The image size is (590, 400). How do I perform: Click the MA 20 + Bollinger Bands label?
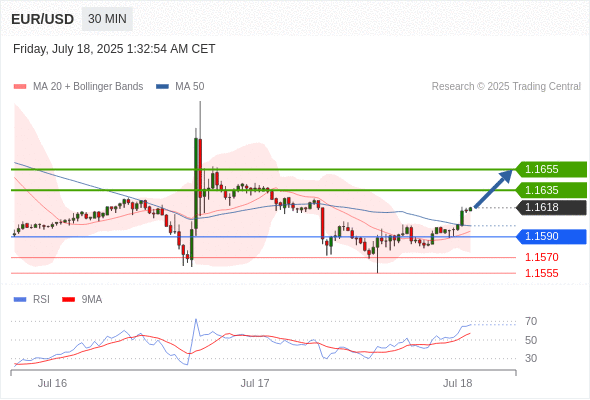[88, 87]
